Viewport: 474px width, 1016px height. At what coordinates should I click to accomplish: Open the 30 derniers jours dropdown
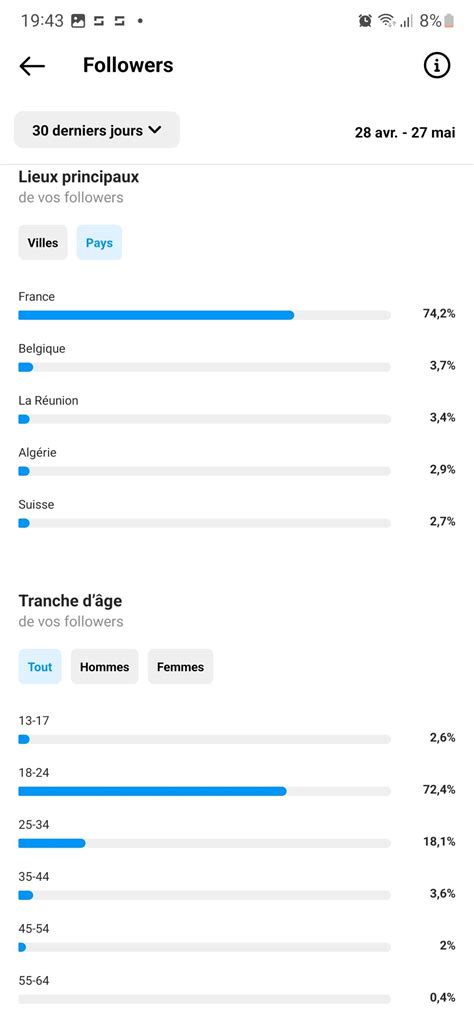97,130
